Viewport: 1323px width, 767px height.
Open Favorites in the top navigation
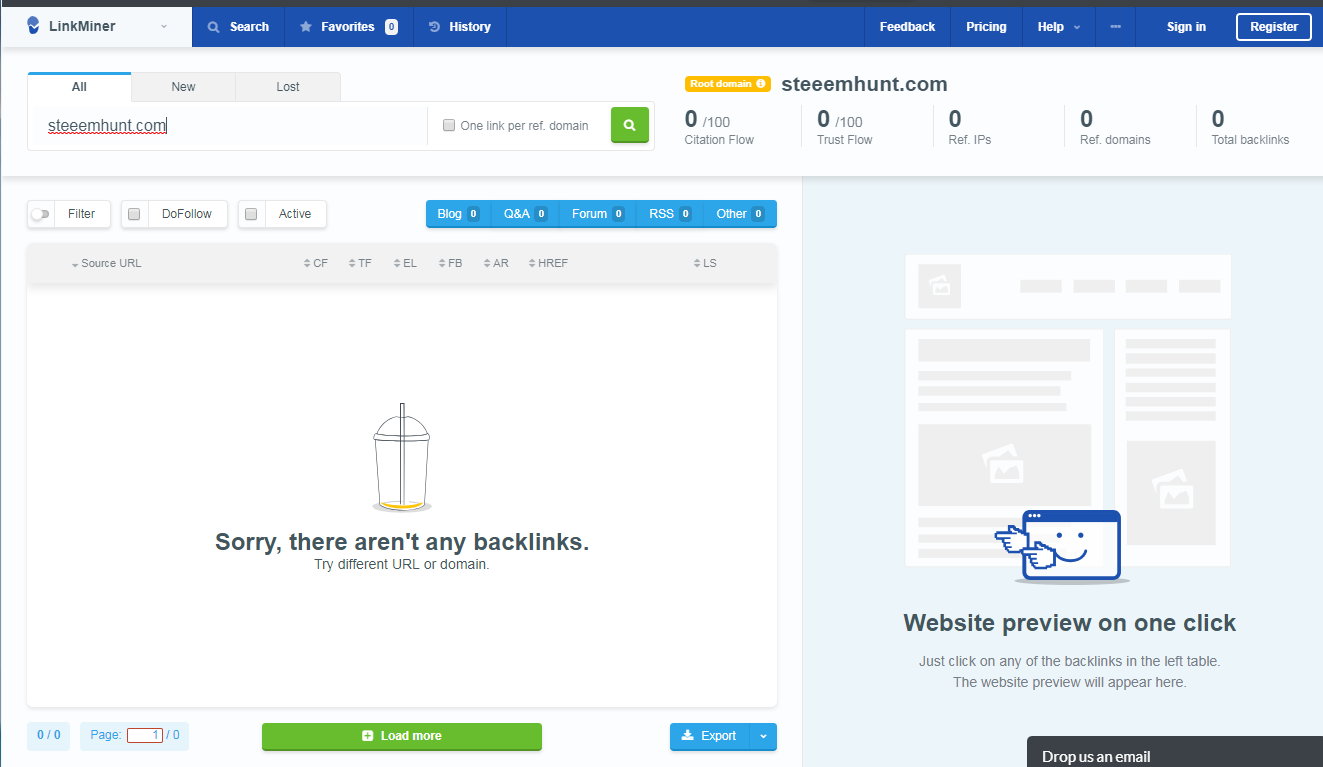point(349,27)
